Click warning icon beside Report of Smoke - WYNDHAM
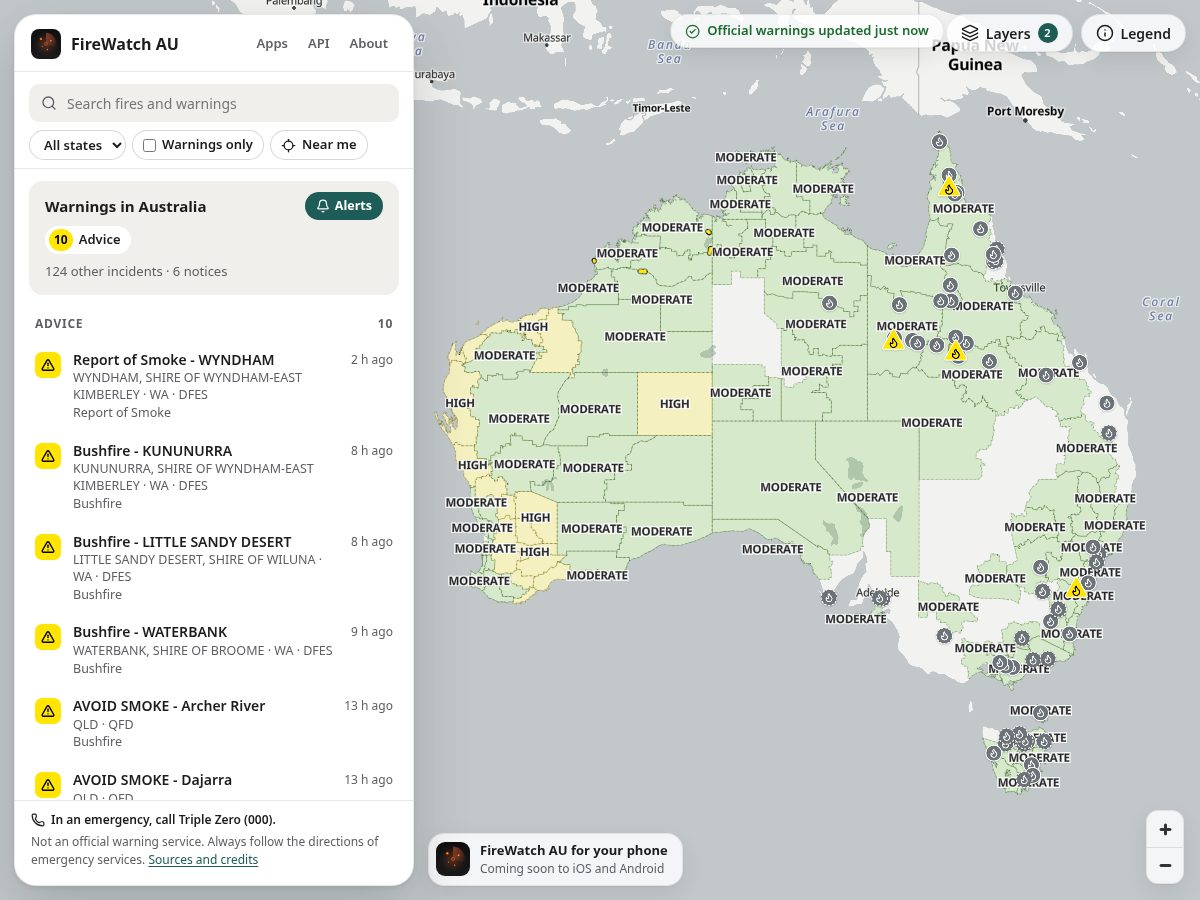 click(48, 365)
